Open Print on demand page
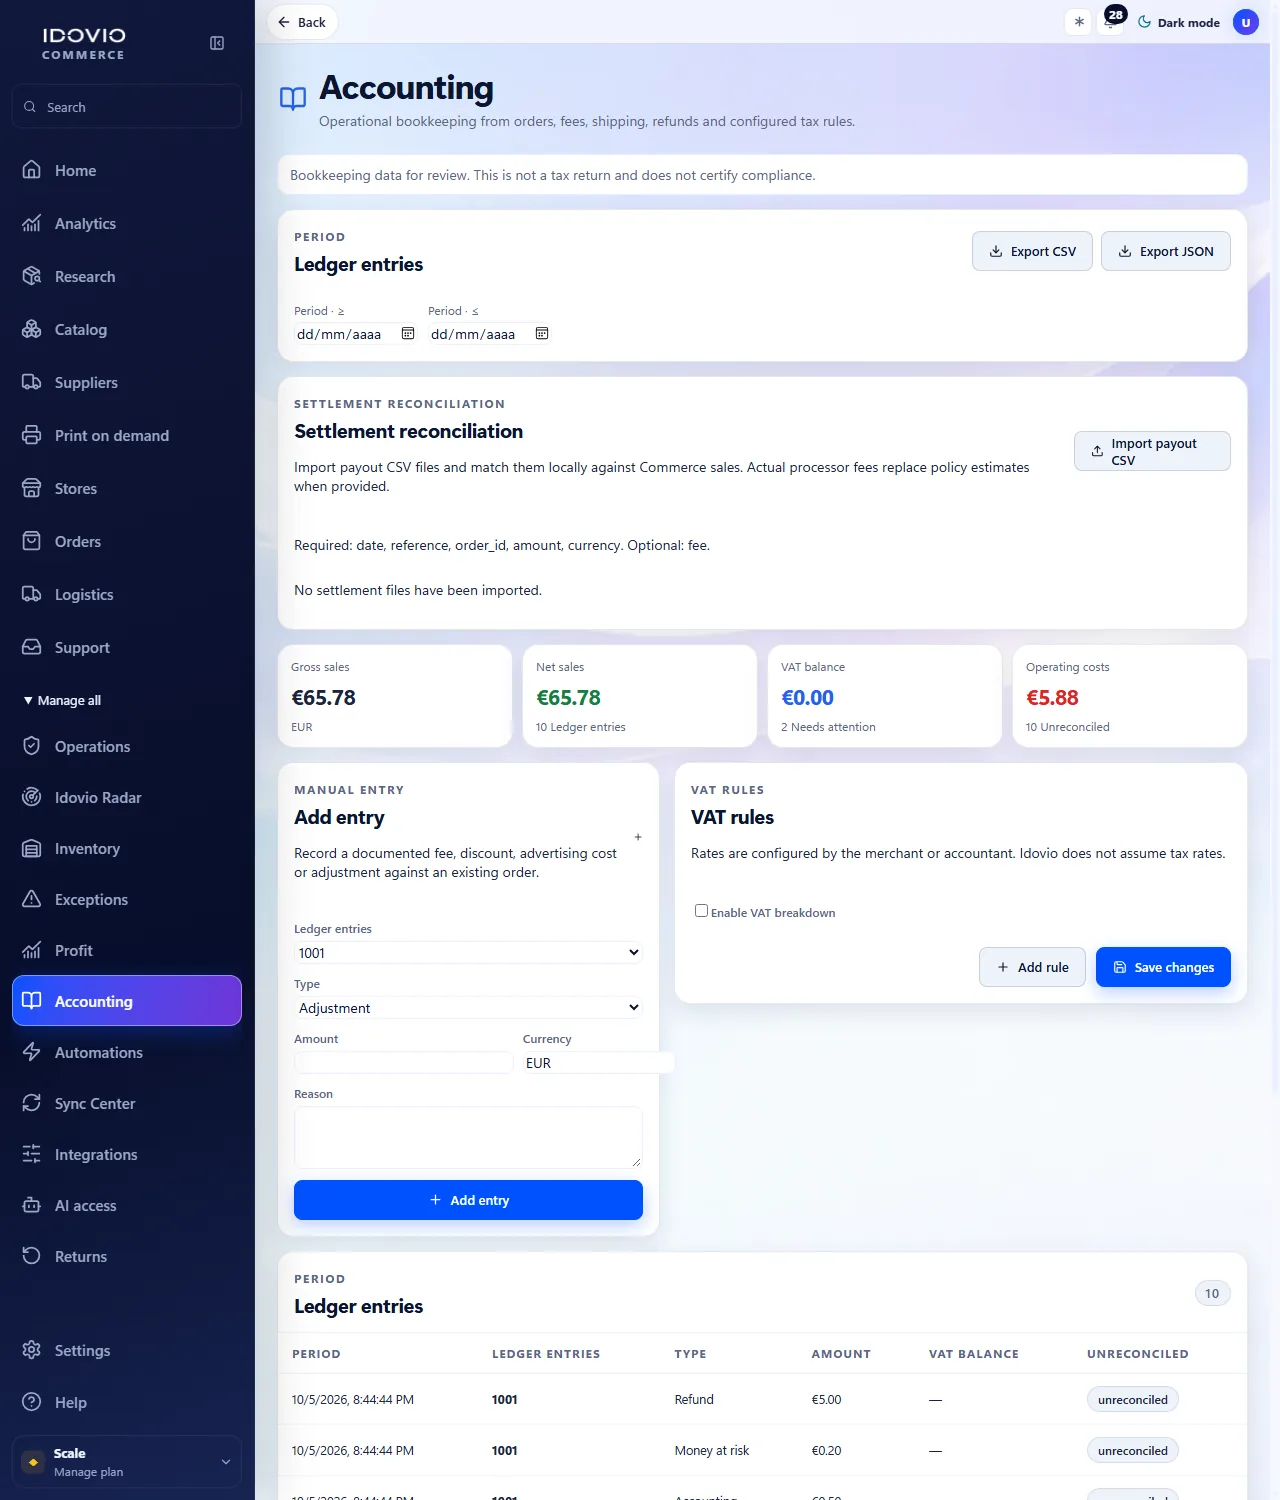The image size is (1280, 1500). point(127,436)
